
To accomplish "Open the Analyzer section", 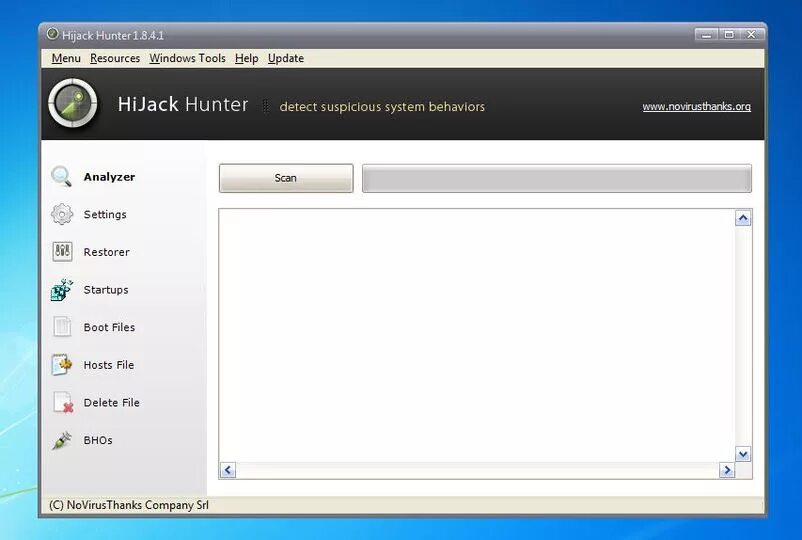I will (109, 177).
